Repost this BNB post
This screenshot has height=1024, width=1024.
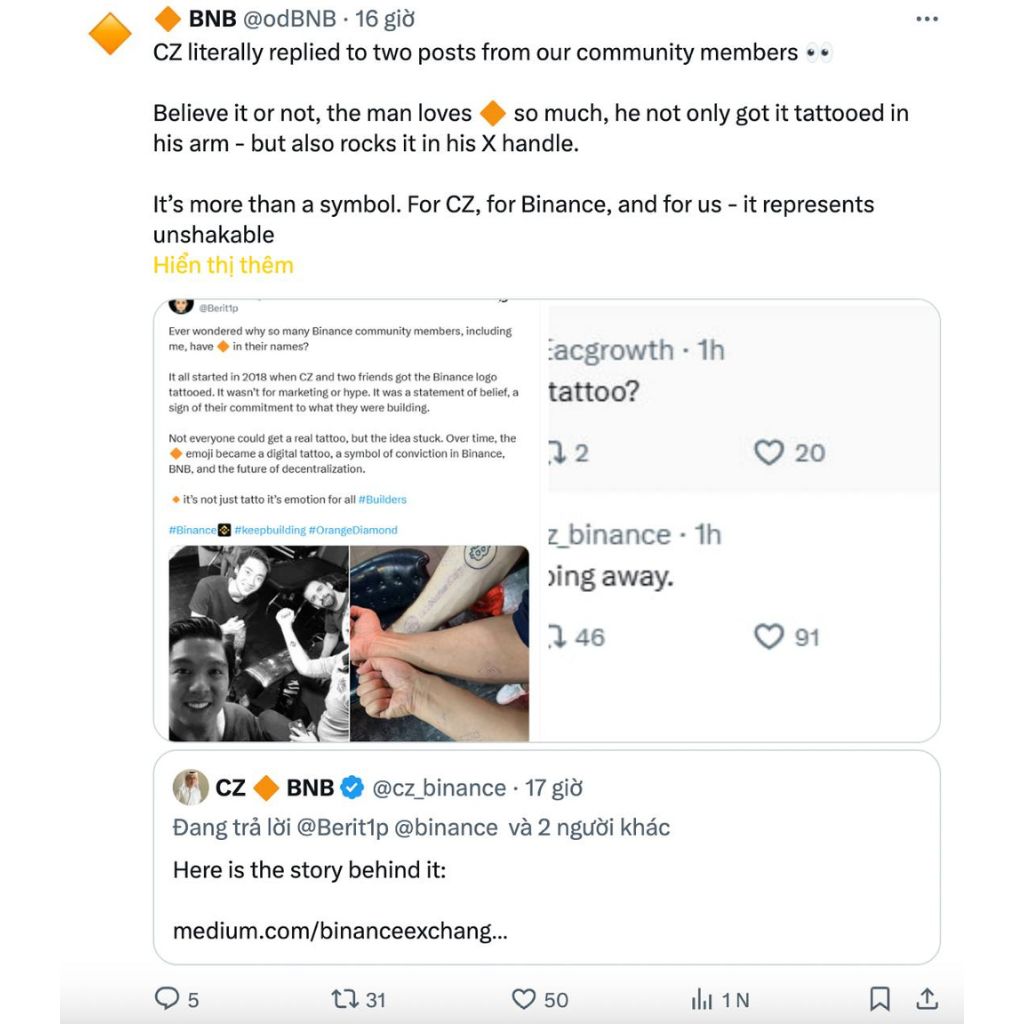(343, 998)
